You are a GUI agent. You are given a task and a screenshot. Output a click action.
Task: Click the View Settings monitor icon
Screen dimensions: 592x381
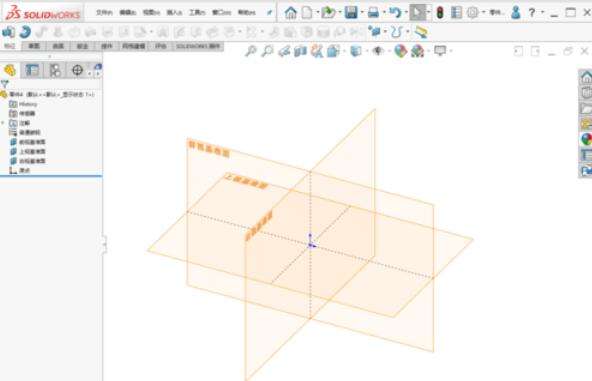[440, 50]
